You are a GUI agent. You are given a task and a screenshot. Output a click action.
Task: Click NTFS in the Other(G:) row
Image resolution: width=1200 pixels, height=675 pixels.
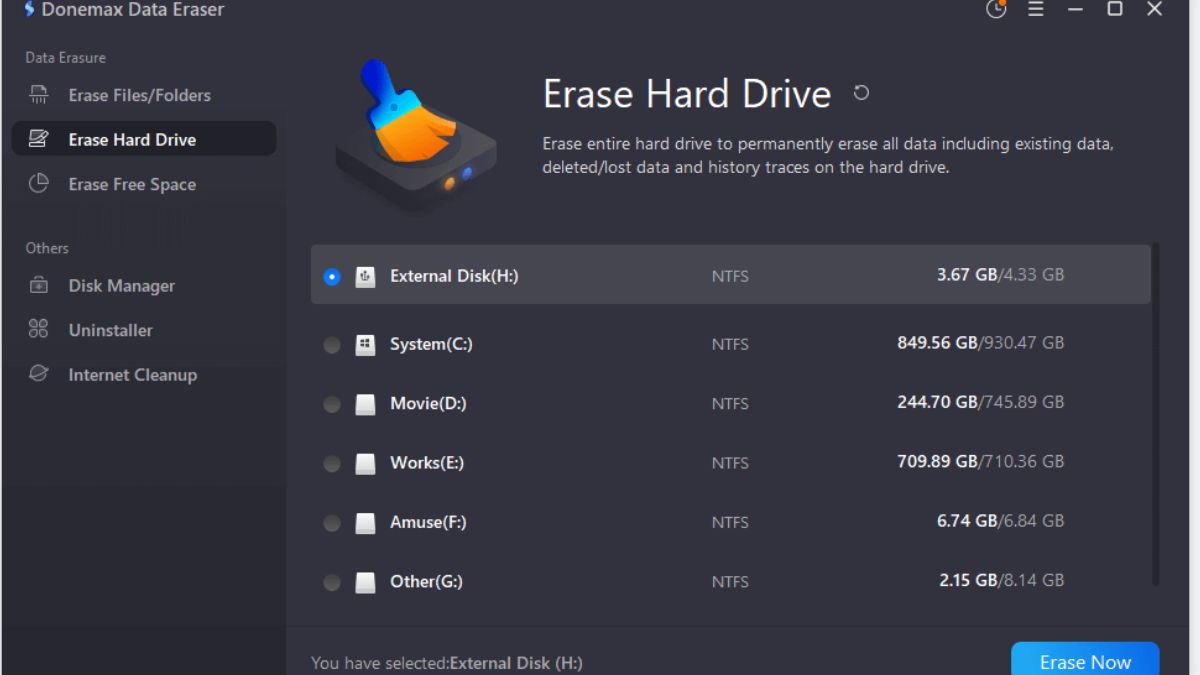(x=730, y=582)
